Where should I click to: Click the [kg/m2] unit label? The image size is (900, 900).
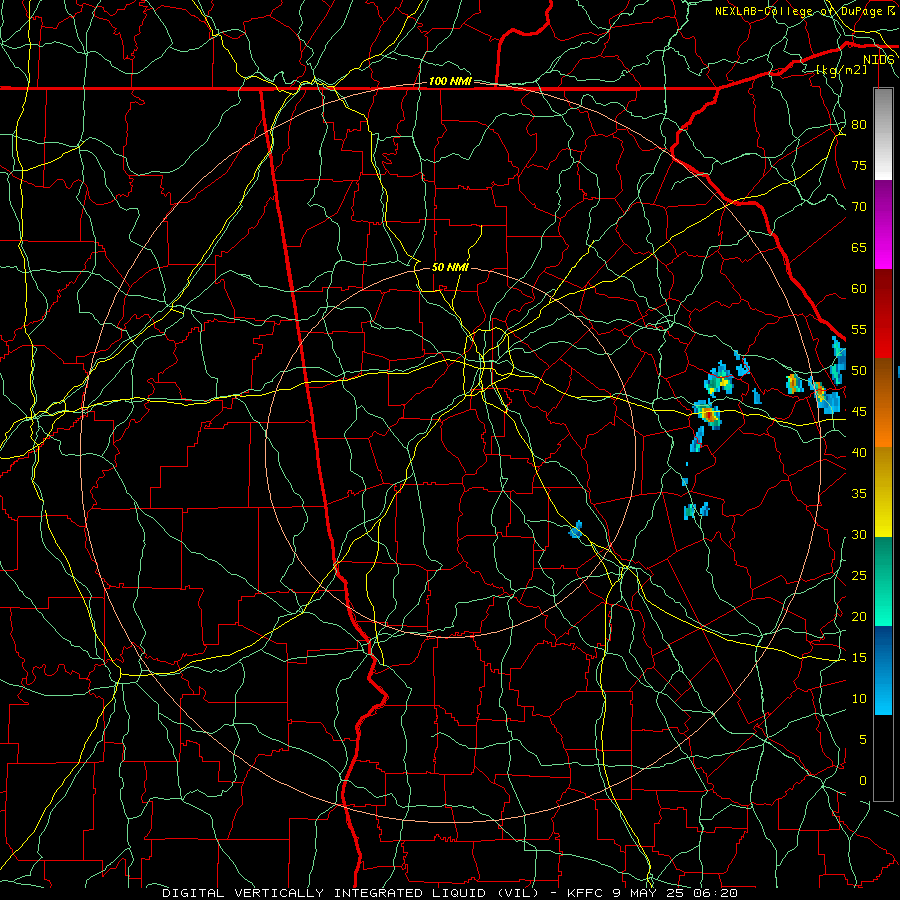click(841, 69)
